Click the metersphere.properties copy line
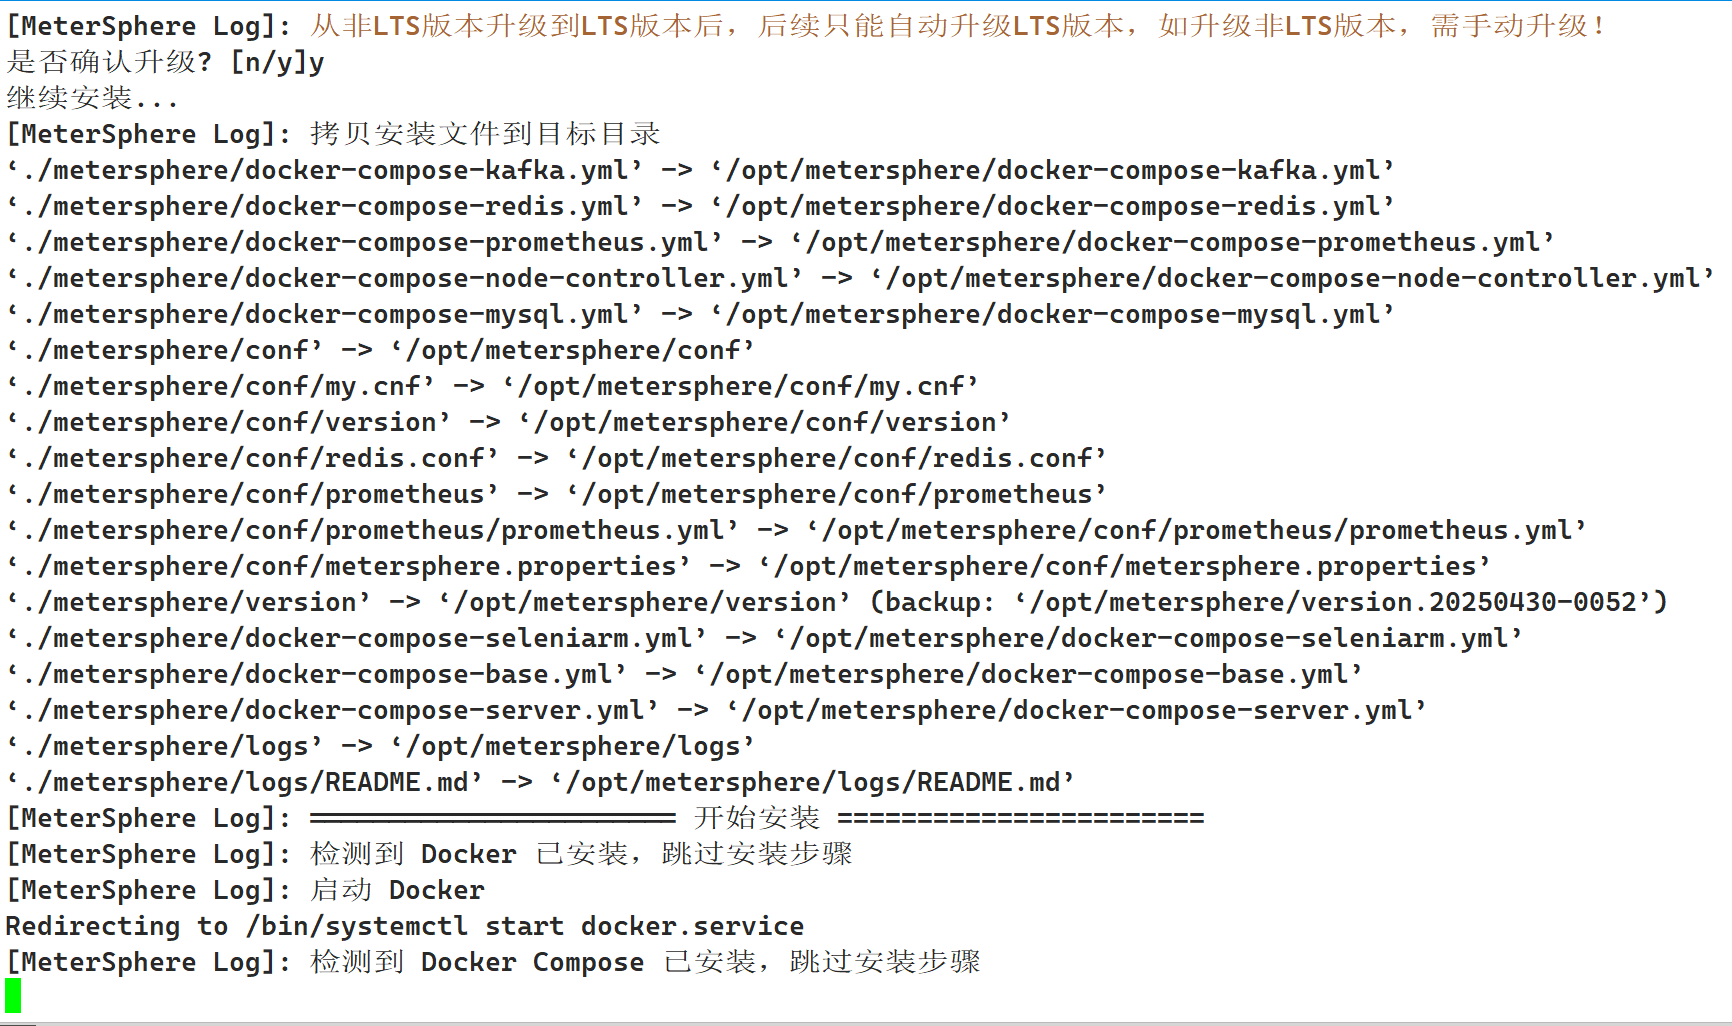The width and height of the screenshot is (1732, 1026). pos(748,566)
